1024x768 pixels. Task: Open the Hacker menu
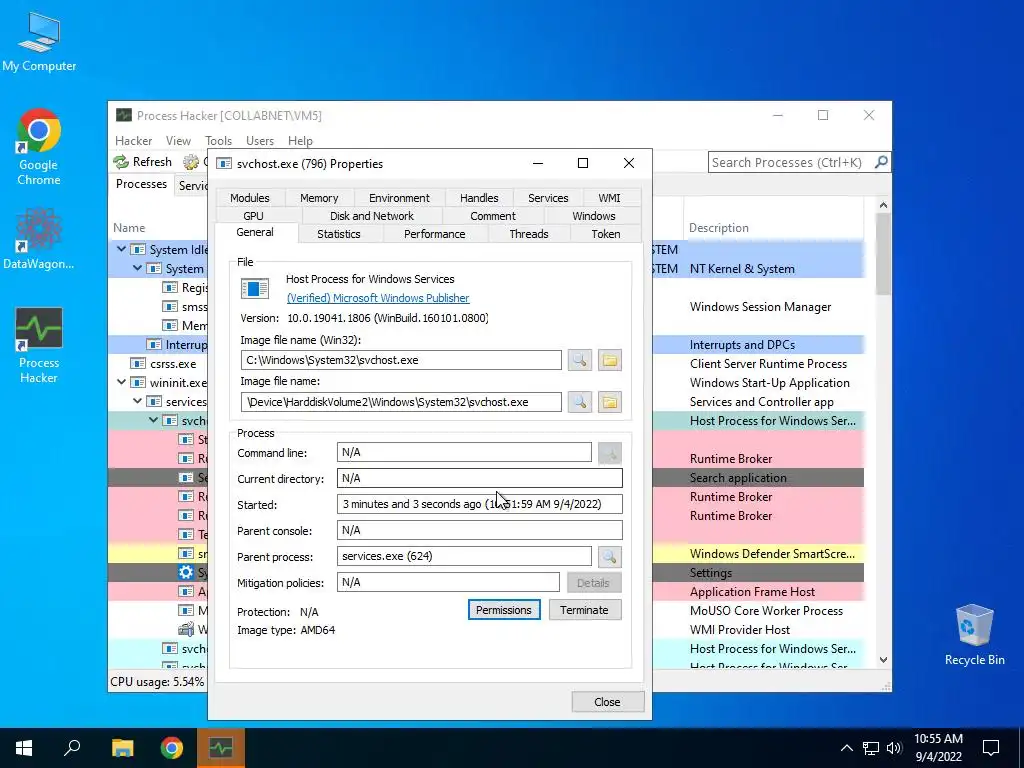[x=133, y=140]
